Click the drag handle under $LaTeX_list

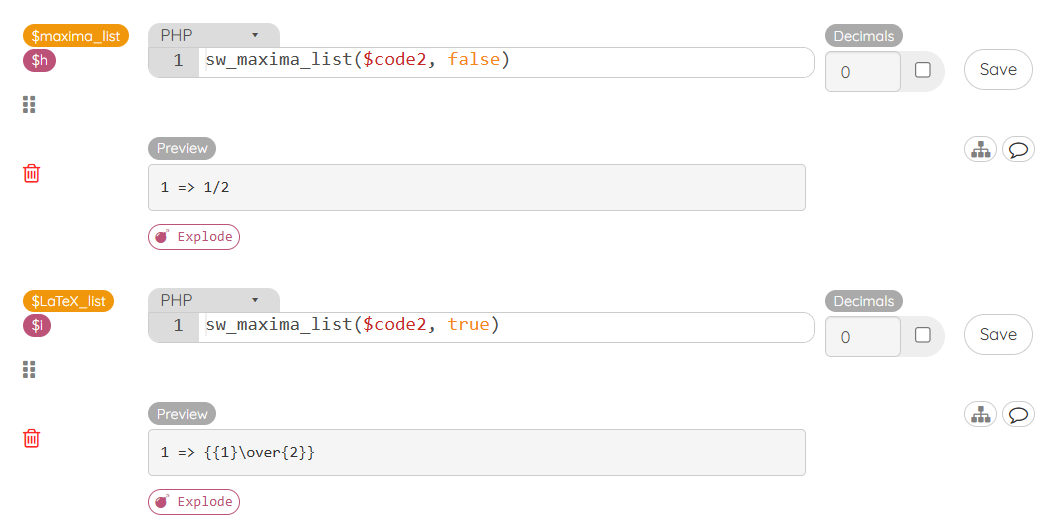pos(28,370)
